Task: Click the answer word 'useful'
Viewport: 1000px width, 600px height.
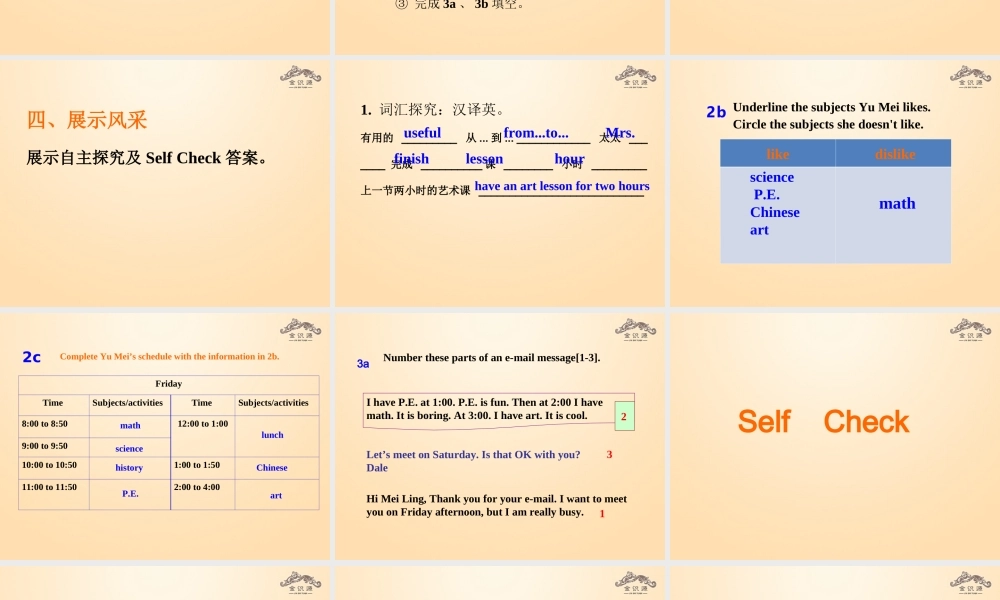Action: tap(422, 133)
